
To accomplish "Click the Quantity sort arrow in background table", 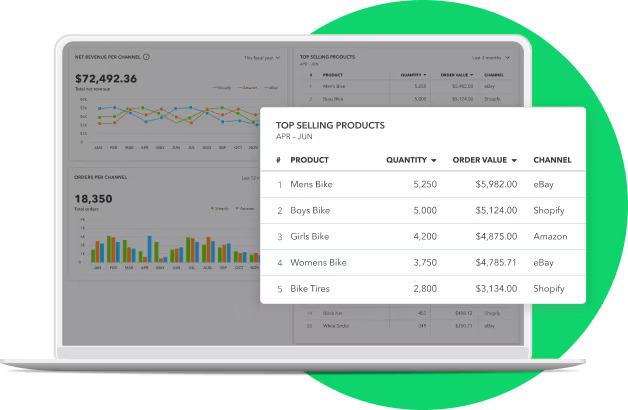I will [x=425, y=74].
